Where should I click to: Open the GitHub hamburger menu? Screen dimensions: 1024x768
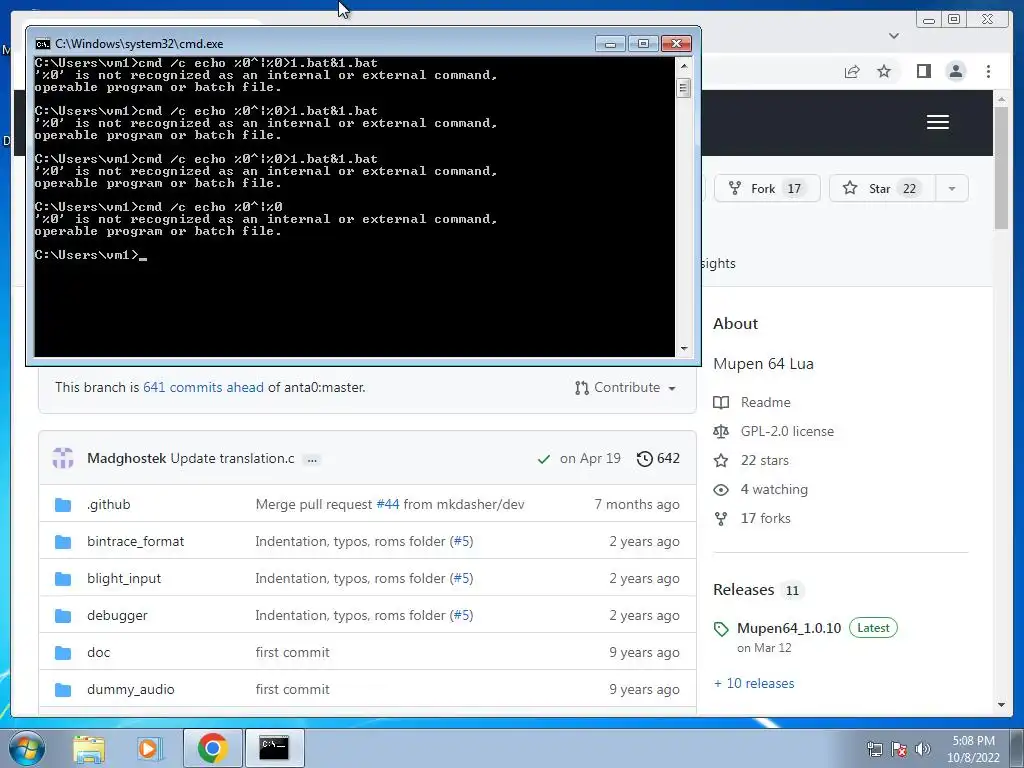938,122
